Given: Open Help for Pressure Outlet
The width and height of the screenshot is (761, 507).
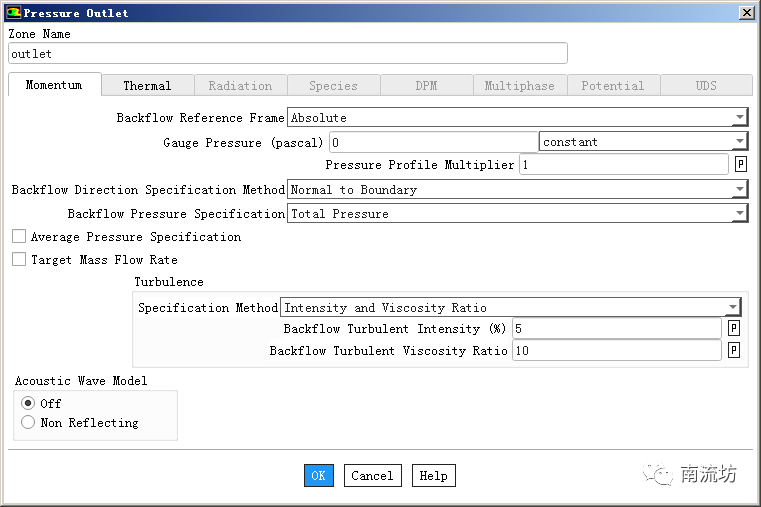Looking at the screenshot, I should 433,476.
